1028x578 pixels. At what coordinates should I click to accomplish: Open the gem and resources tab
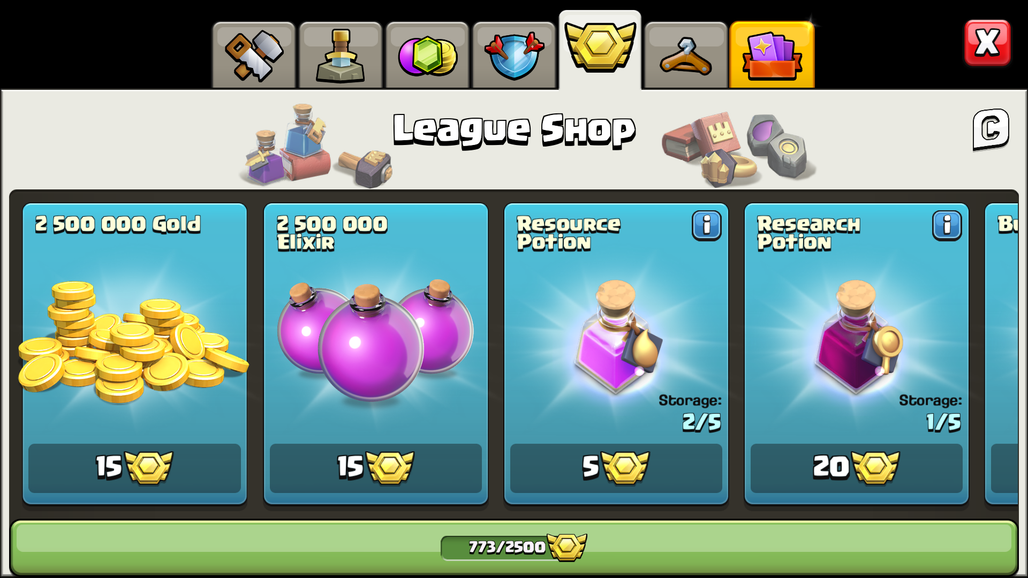tap(427, 55)
